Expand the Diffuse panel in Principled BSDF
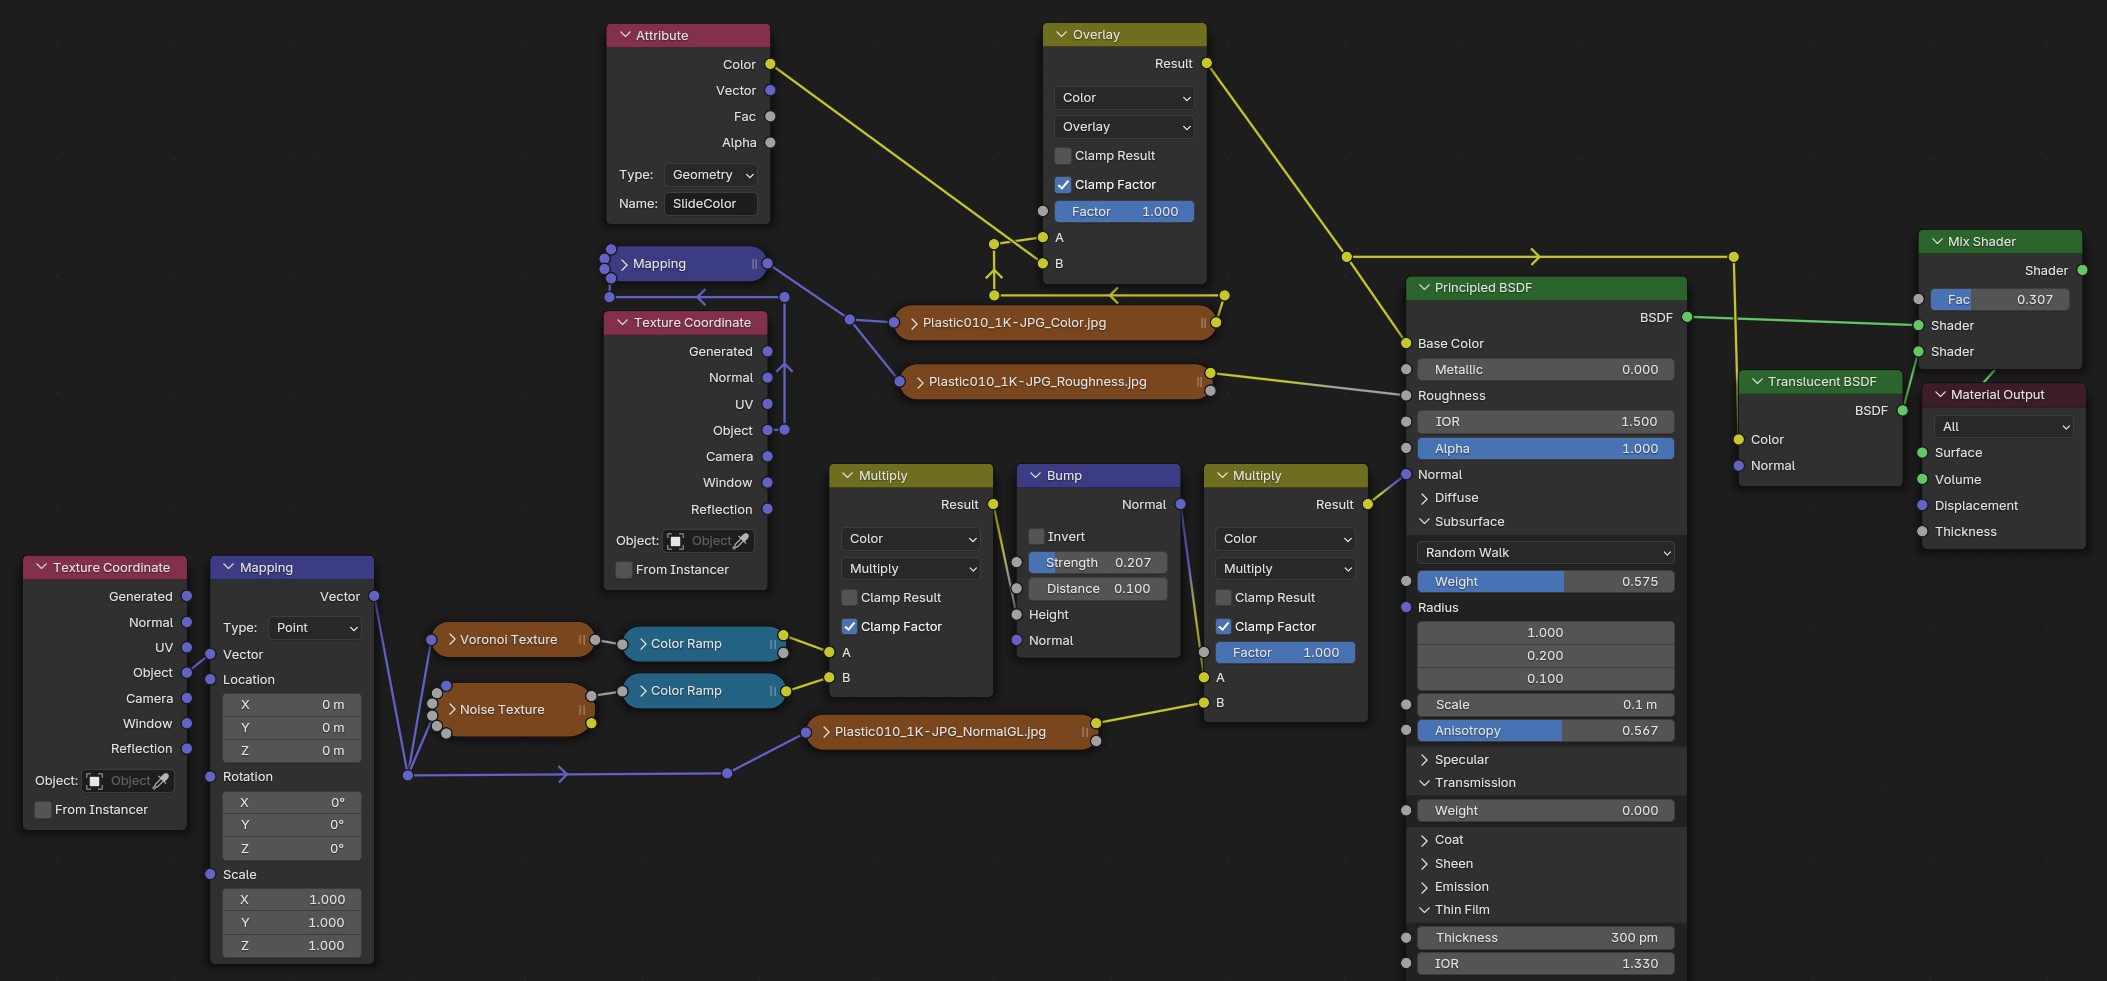 pyautogui.click(x=1425, y=498)
